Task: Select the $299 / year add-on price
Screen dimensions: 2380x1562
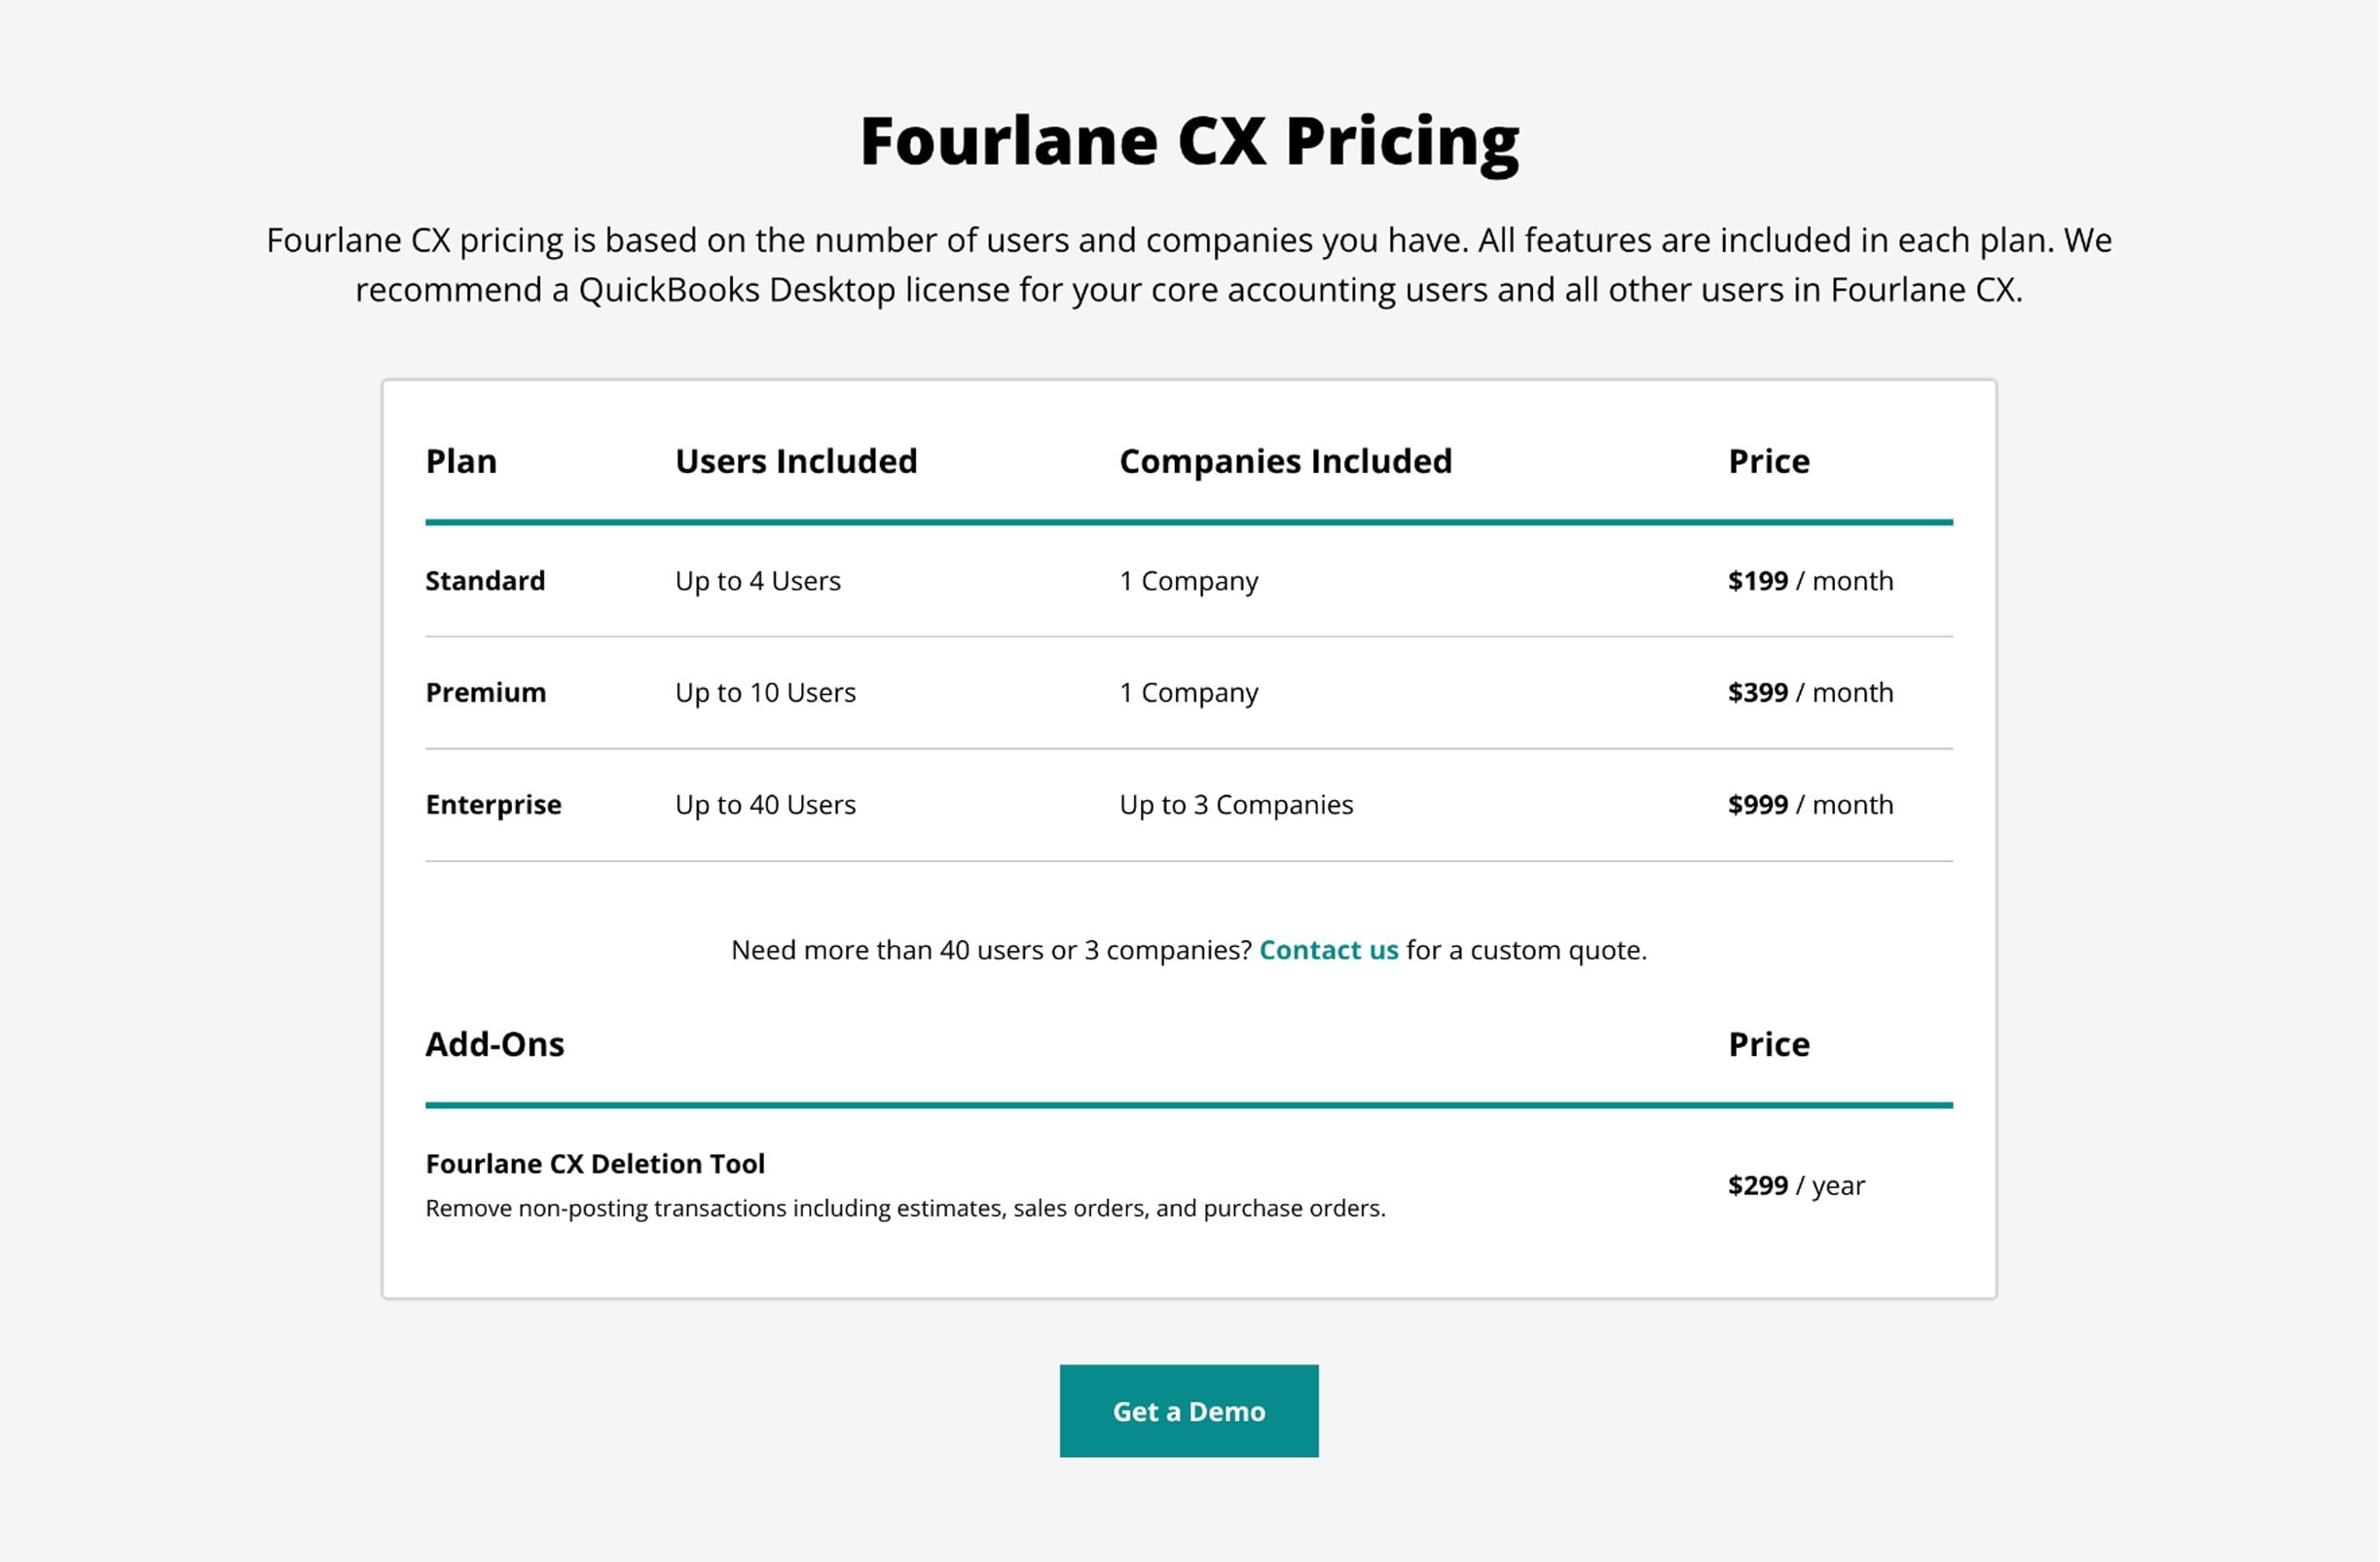Action: [x=1793, y=1185]
